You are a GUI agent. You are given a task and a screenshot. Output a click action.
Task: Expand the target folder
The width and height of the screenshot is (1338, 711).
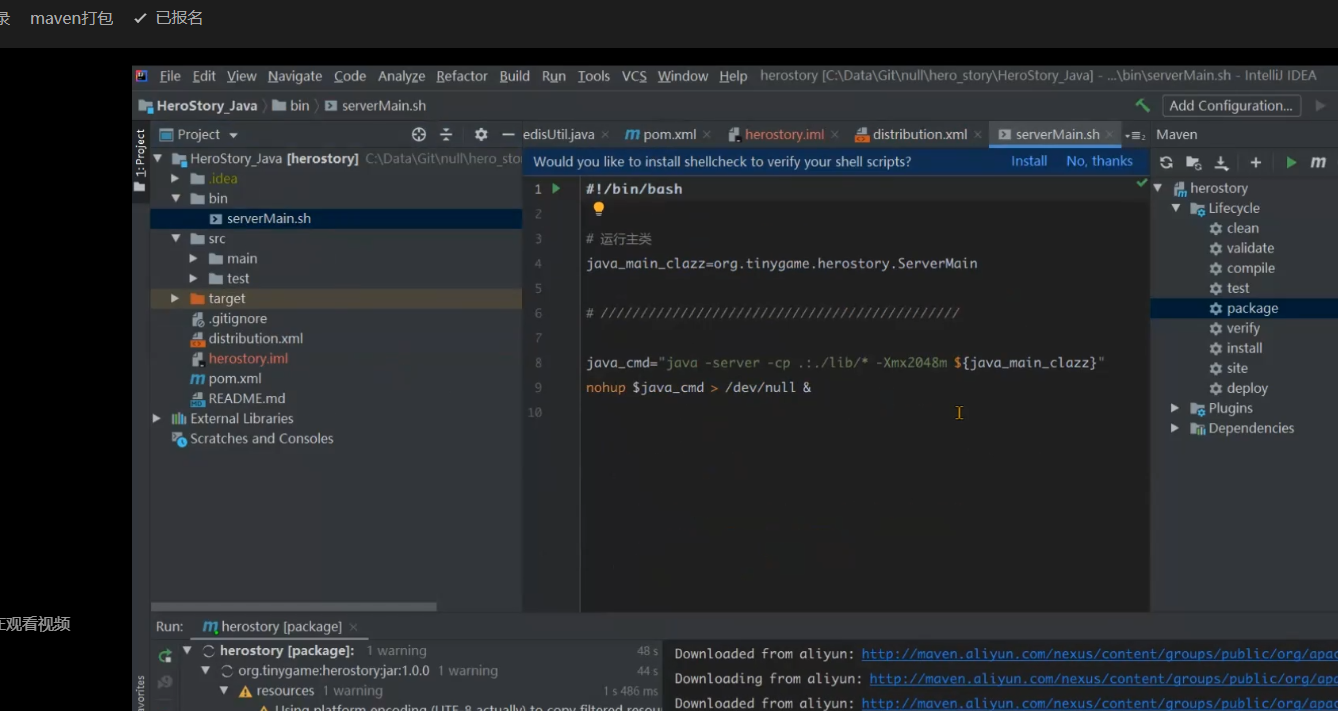175,298
